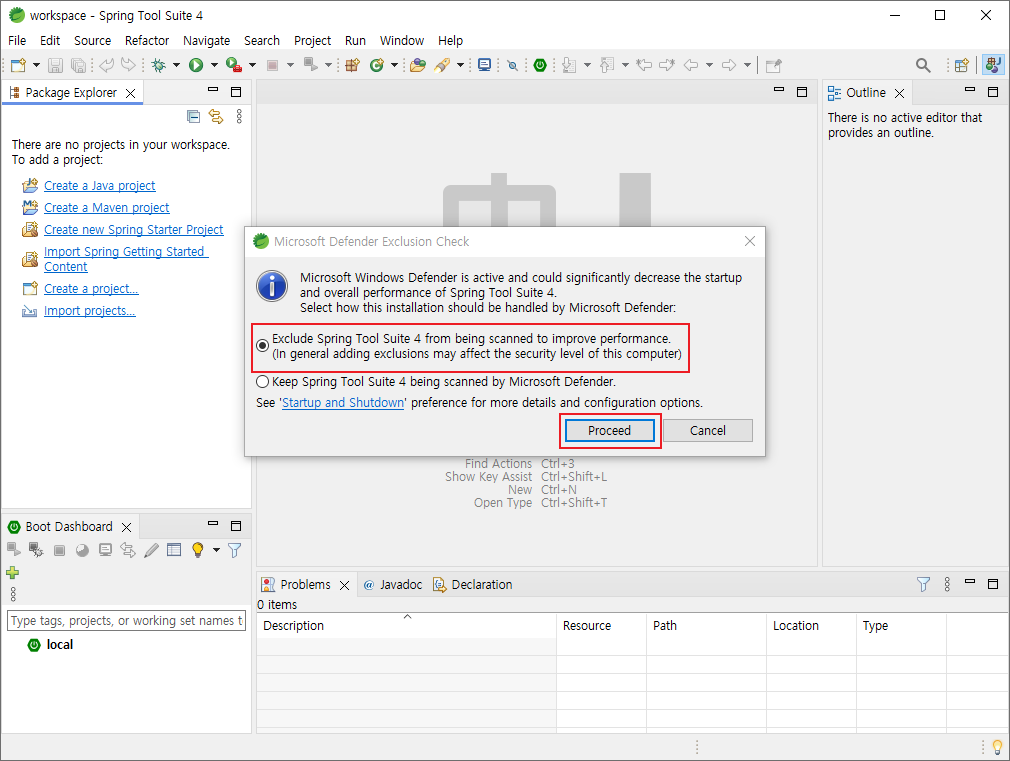This screenshot has height=761, width=1010.
Task: Open the Startup and Shutdown preference link
Action: tap(343, 403)
